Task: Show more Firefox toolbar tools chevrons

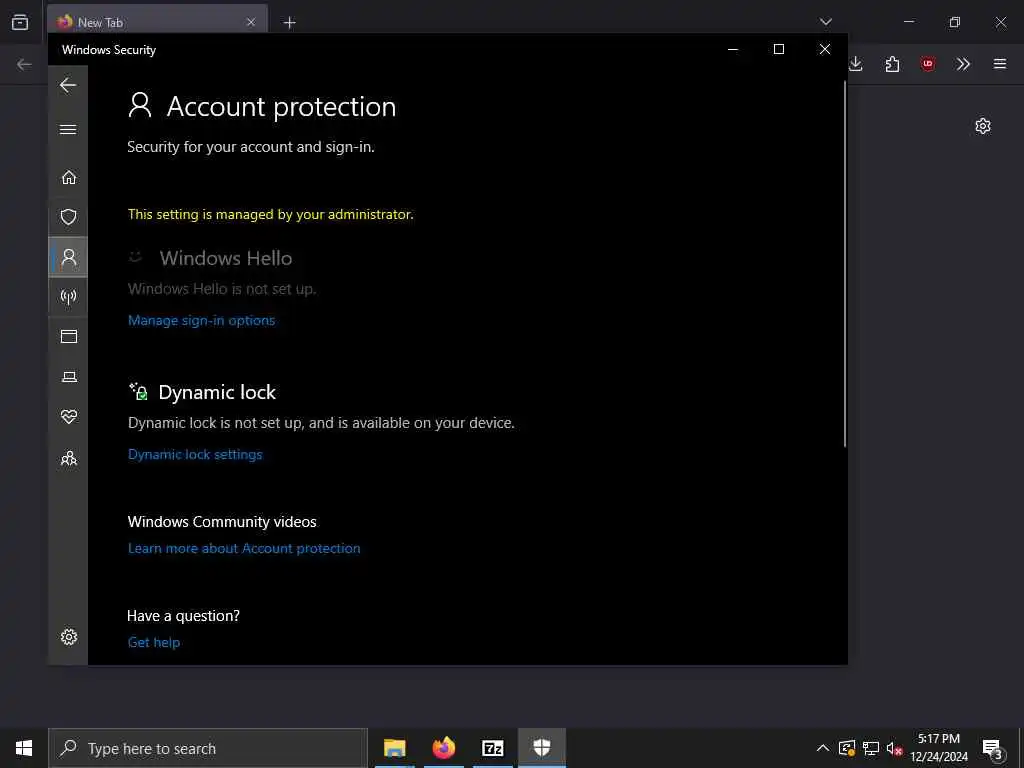Action: (x=963, y=64)
